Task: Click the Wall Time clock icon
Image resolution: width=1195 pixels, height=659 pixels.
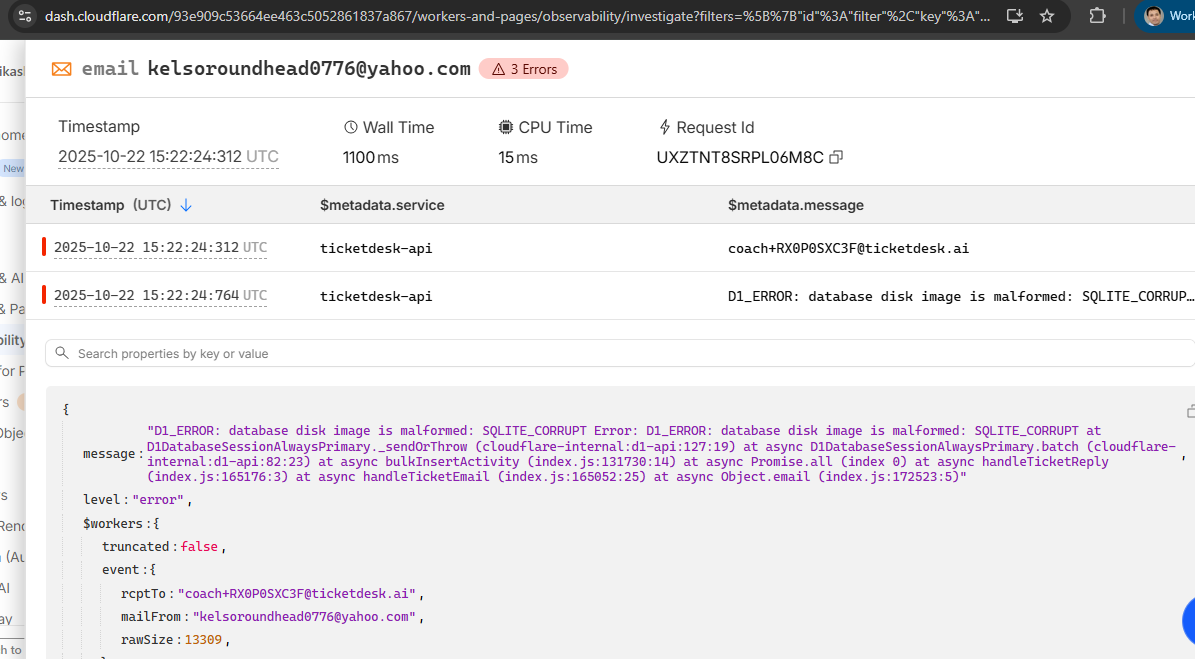Action: [x=351, y=127]
